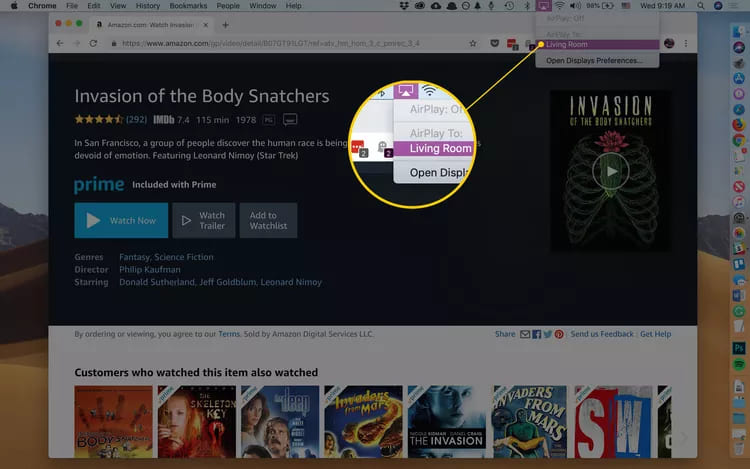Viewport: 750px width, 469px height.
Task: Click the Bluetooth menu bar icon
Action: tap(527, 6)
